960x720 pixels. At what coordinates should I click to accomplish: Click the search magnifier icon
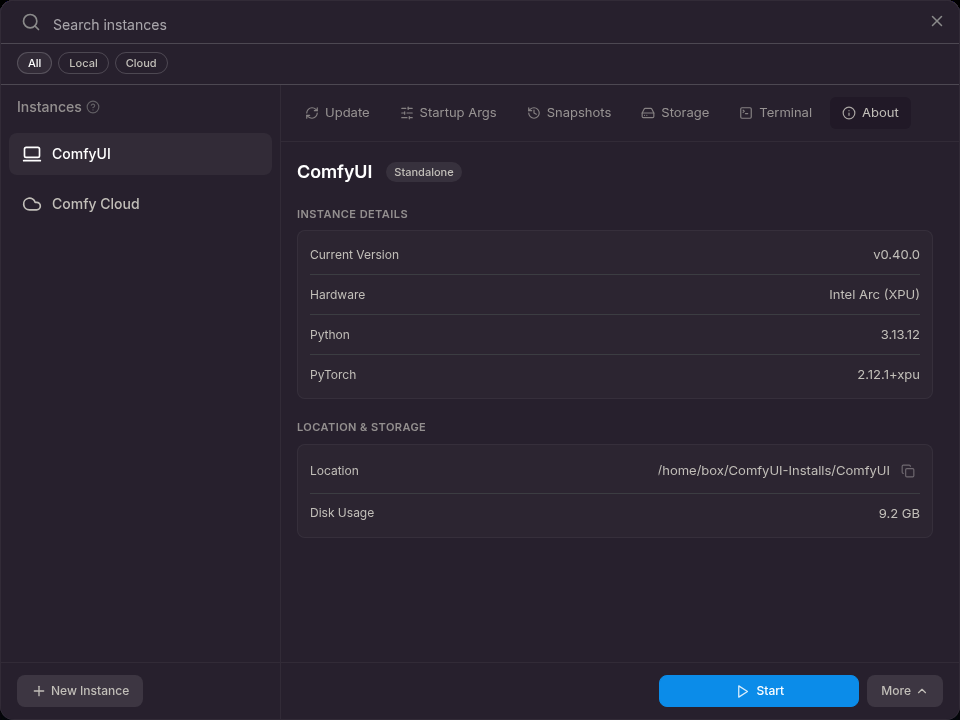tap(31, 23)
